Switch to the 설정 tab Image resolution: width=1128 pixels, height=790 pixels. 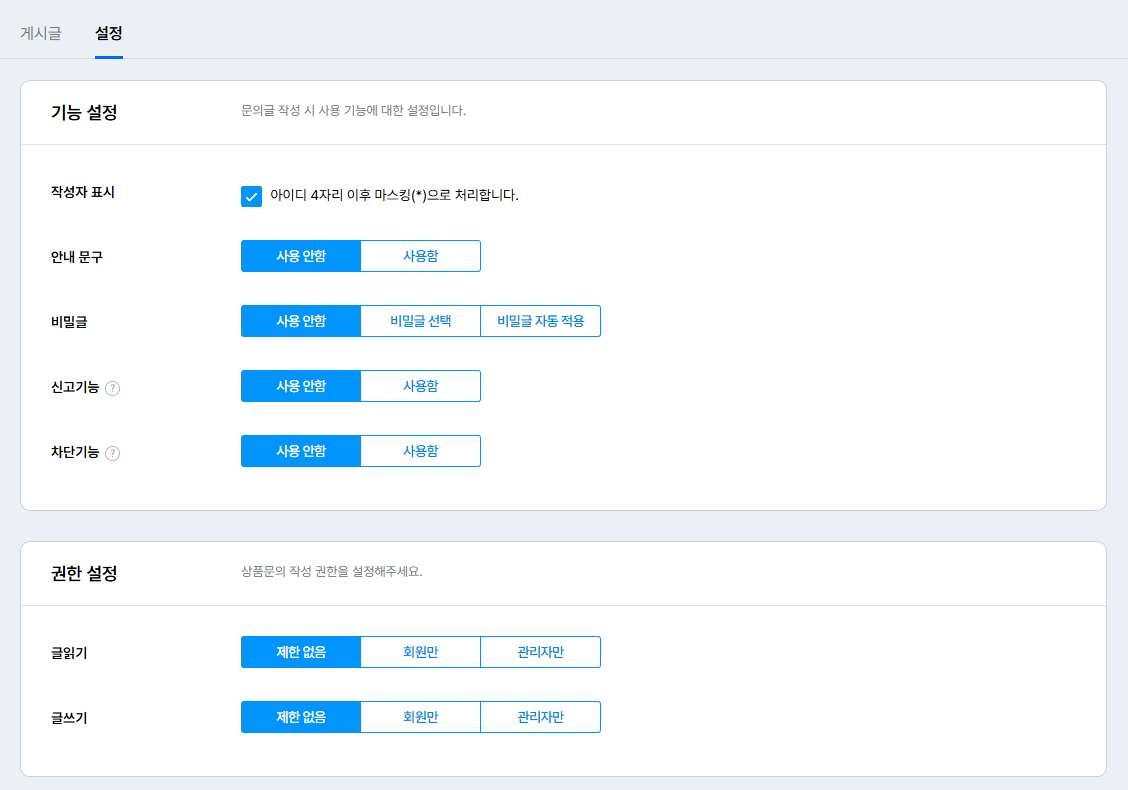pyautogui.click(x=109, y=33)
